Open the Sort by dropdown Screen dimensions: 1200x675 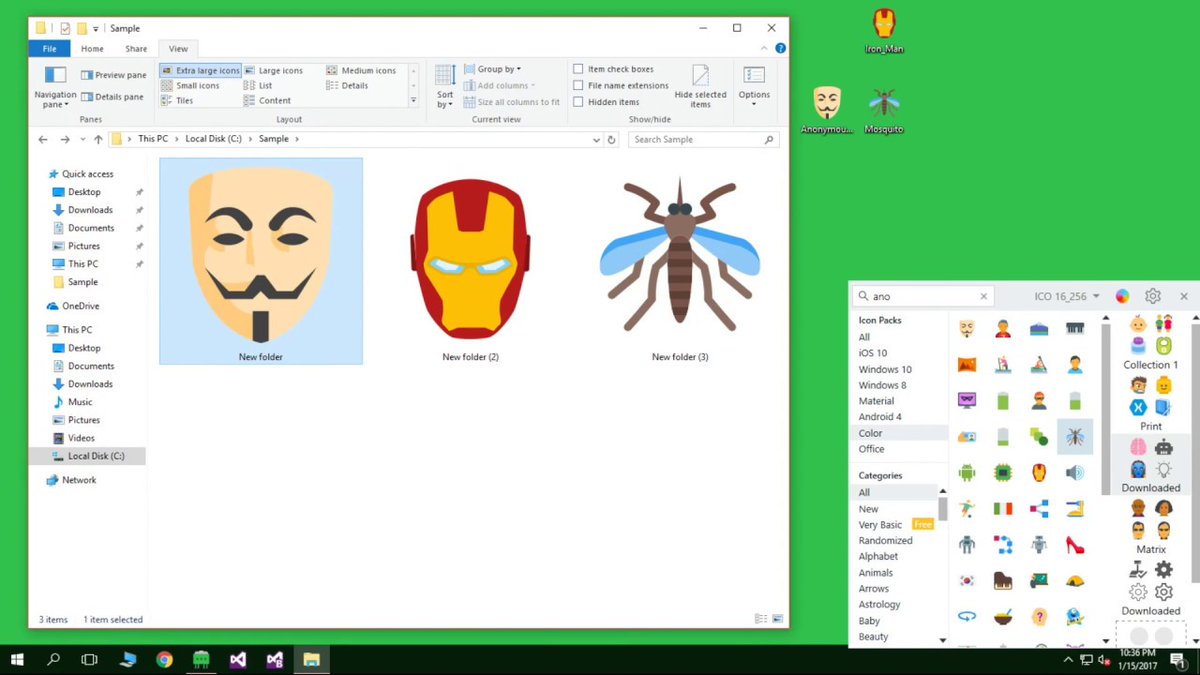pos(445,86)
